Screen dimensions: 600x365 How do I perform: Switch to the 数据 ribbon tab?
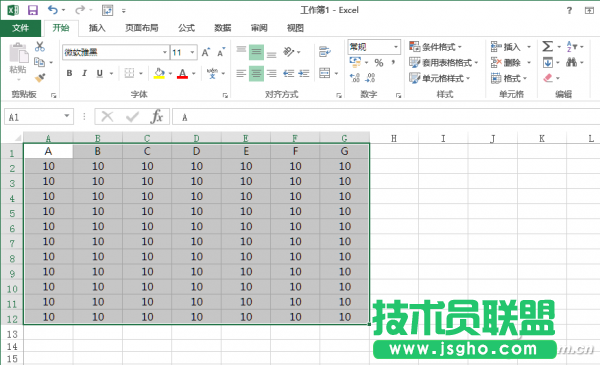click(223, 28)
